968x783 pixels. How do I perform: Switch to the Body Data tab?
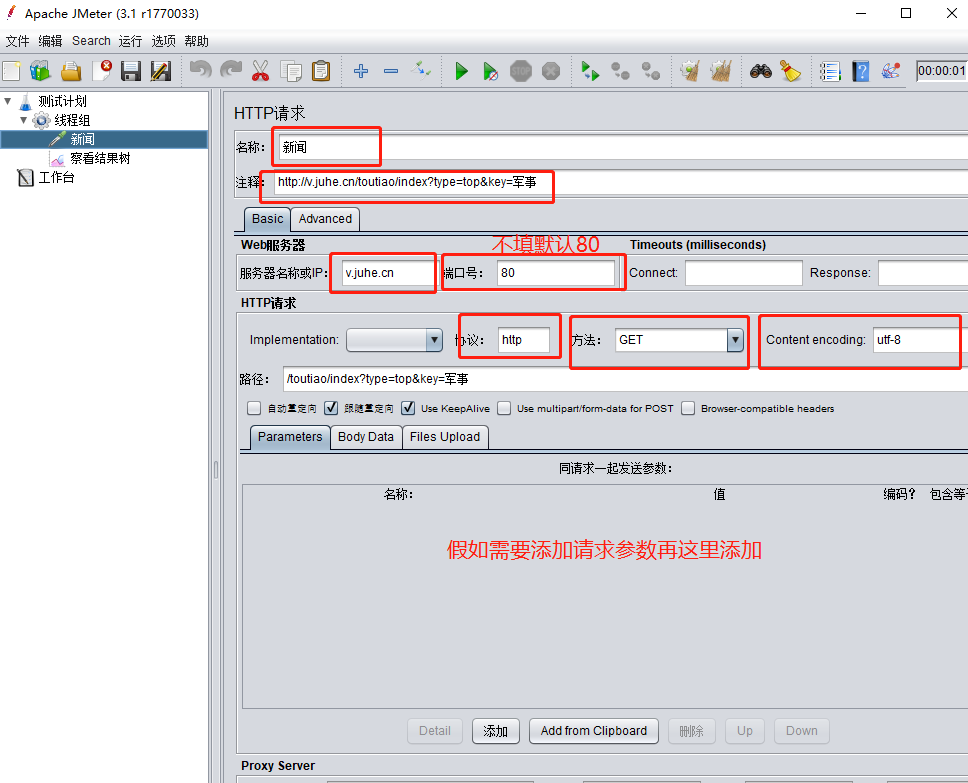coord(366,437)
